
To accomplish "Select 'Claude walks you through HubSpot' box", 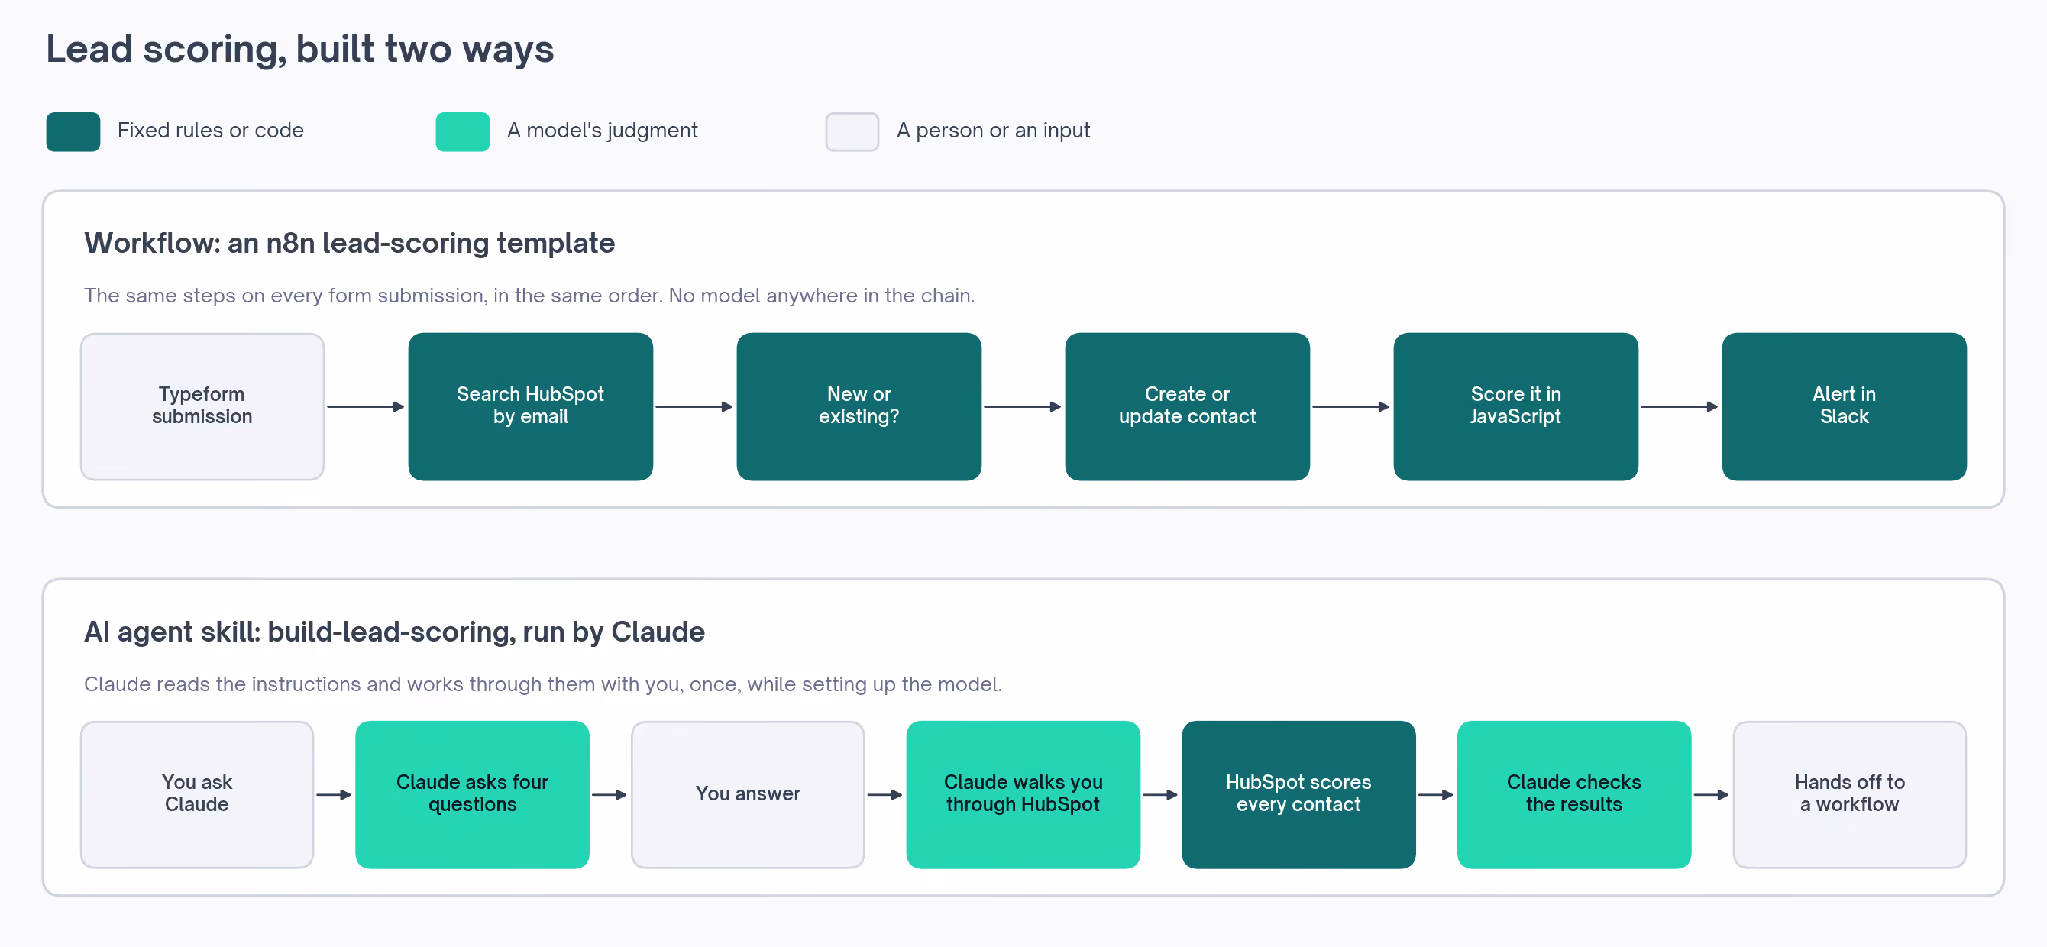I will 1023,794.
